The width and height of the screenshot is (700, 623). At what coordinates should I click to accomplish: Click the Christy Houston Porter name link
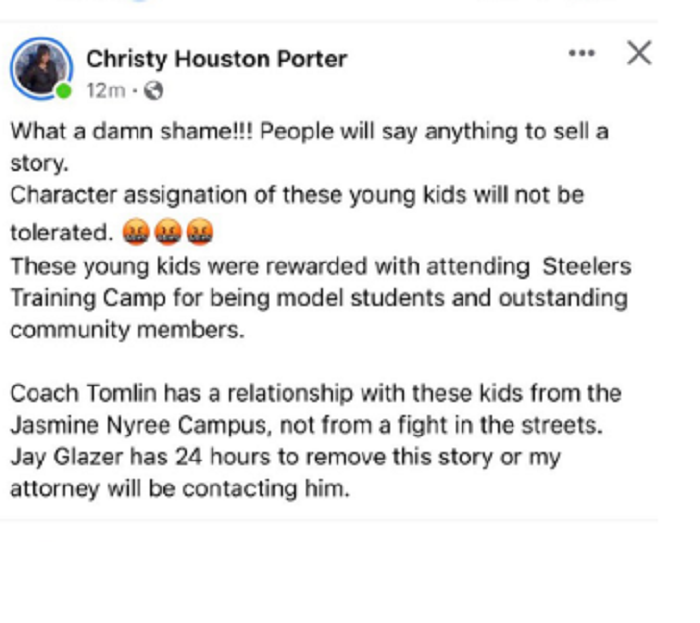tap(216, 59)
